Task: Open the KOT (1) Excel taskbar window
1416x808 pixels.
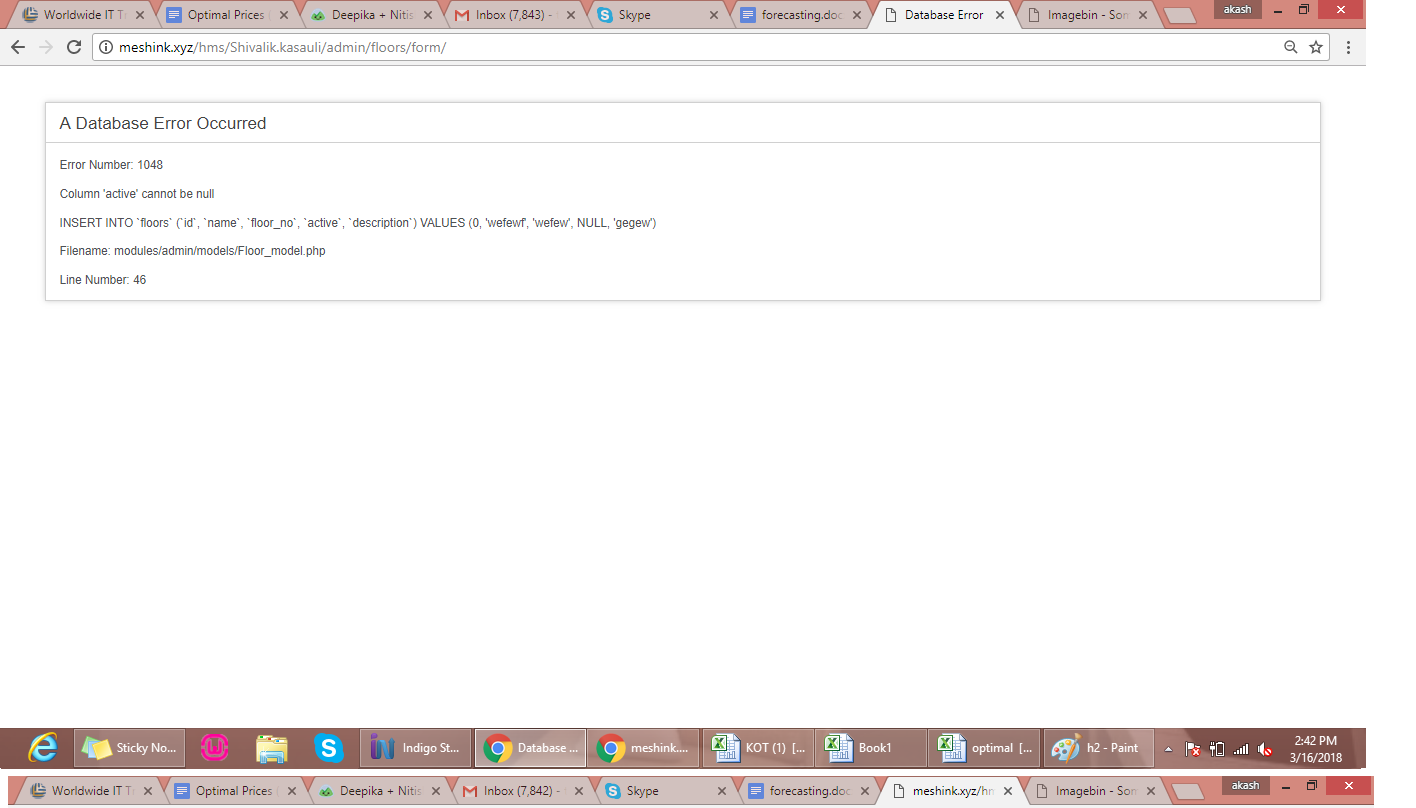Action: (x=757, y=747)
